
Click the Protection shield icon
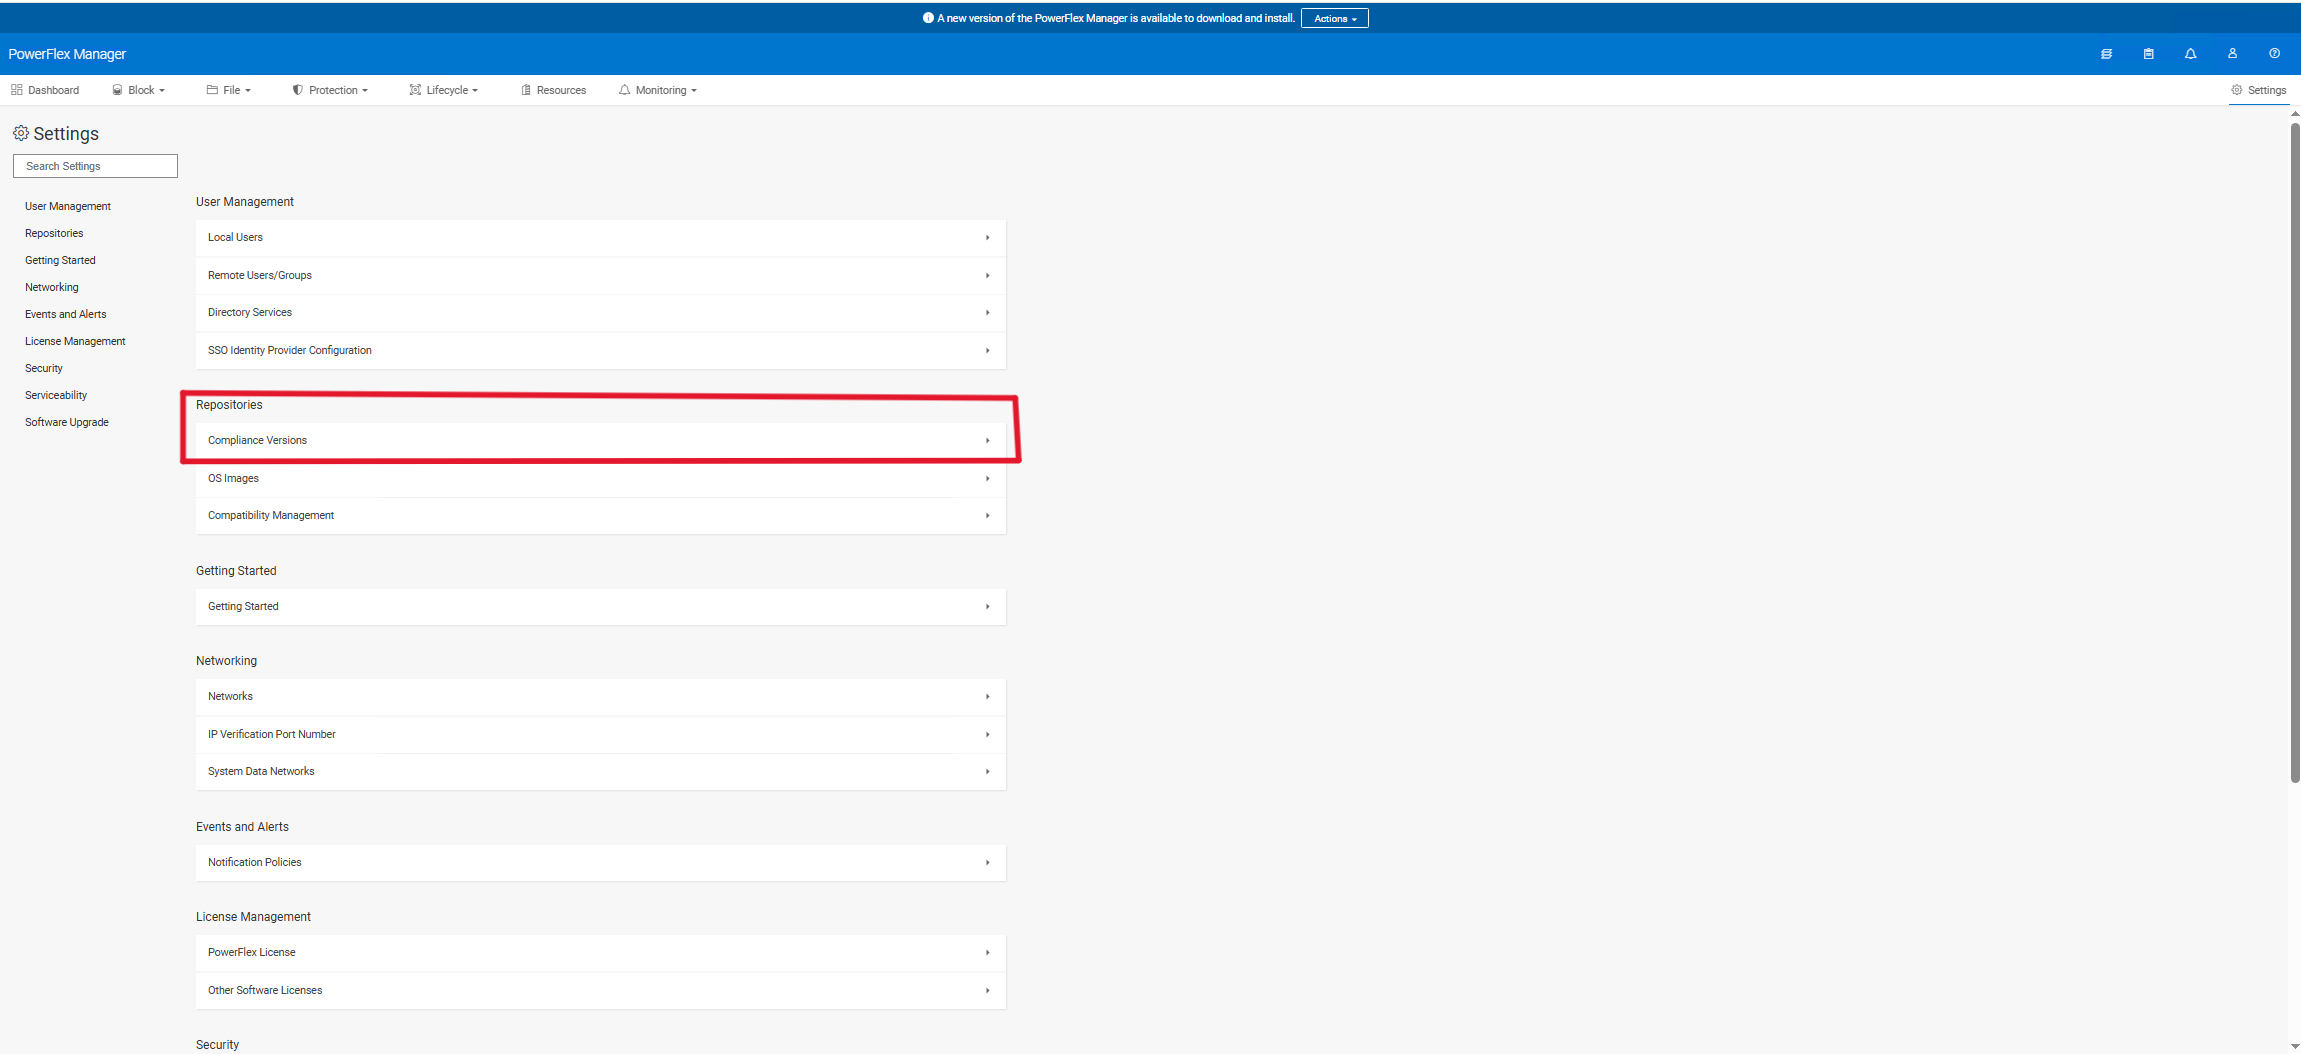click(297, 90)
